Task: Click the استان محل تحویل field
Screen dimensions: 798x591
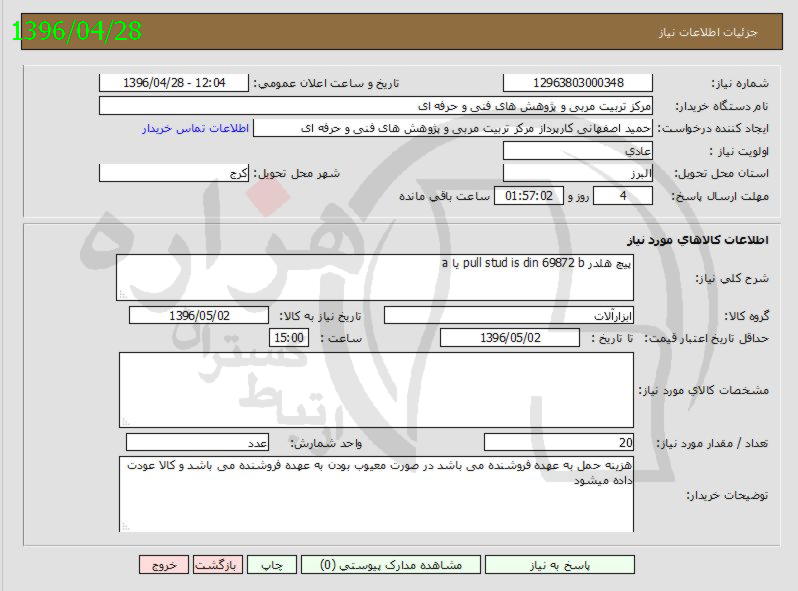Action: click(577, 173)
